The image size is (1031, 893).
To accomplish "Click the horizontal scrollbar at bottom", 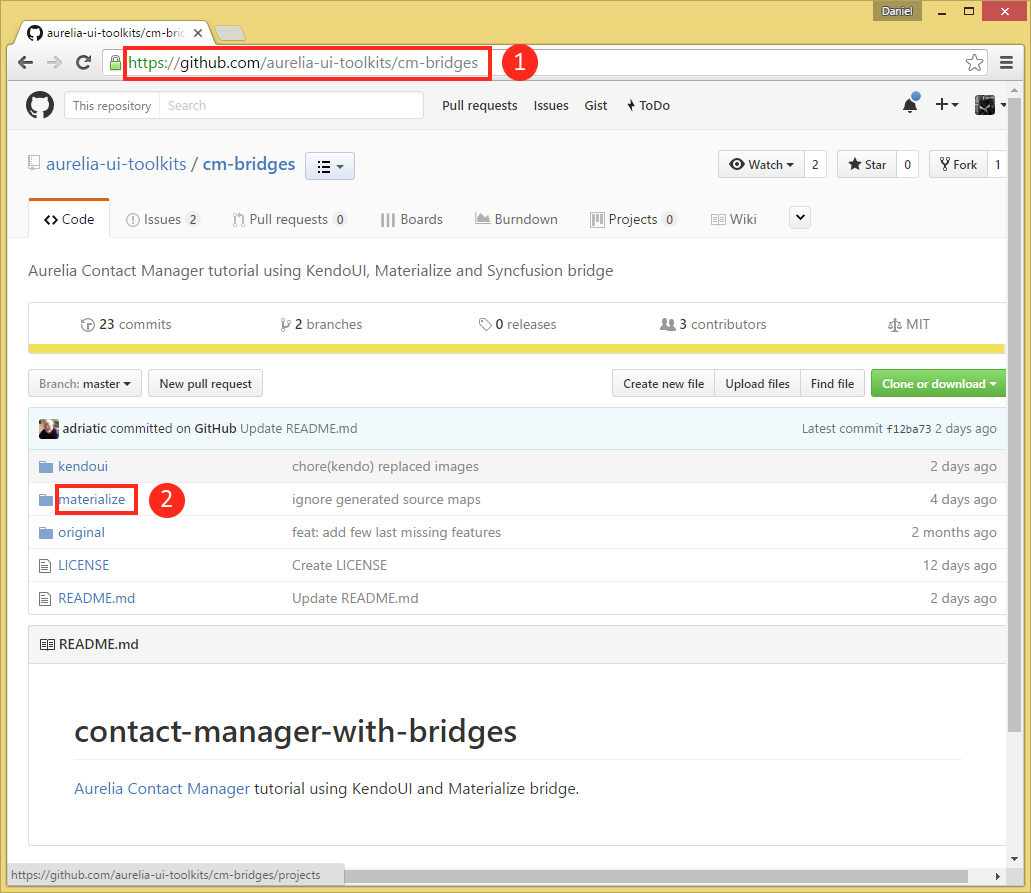I will tap(656, 877).
